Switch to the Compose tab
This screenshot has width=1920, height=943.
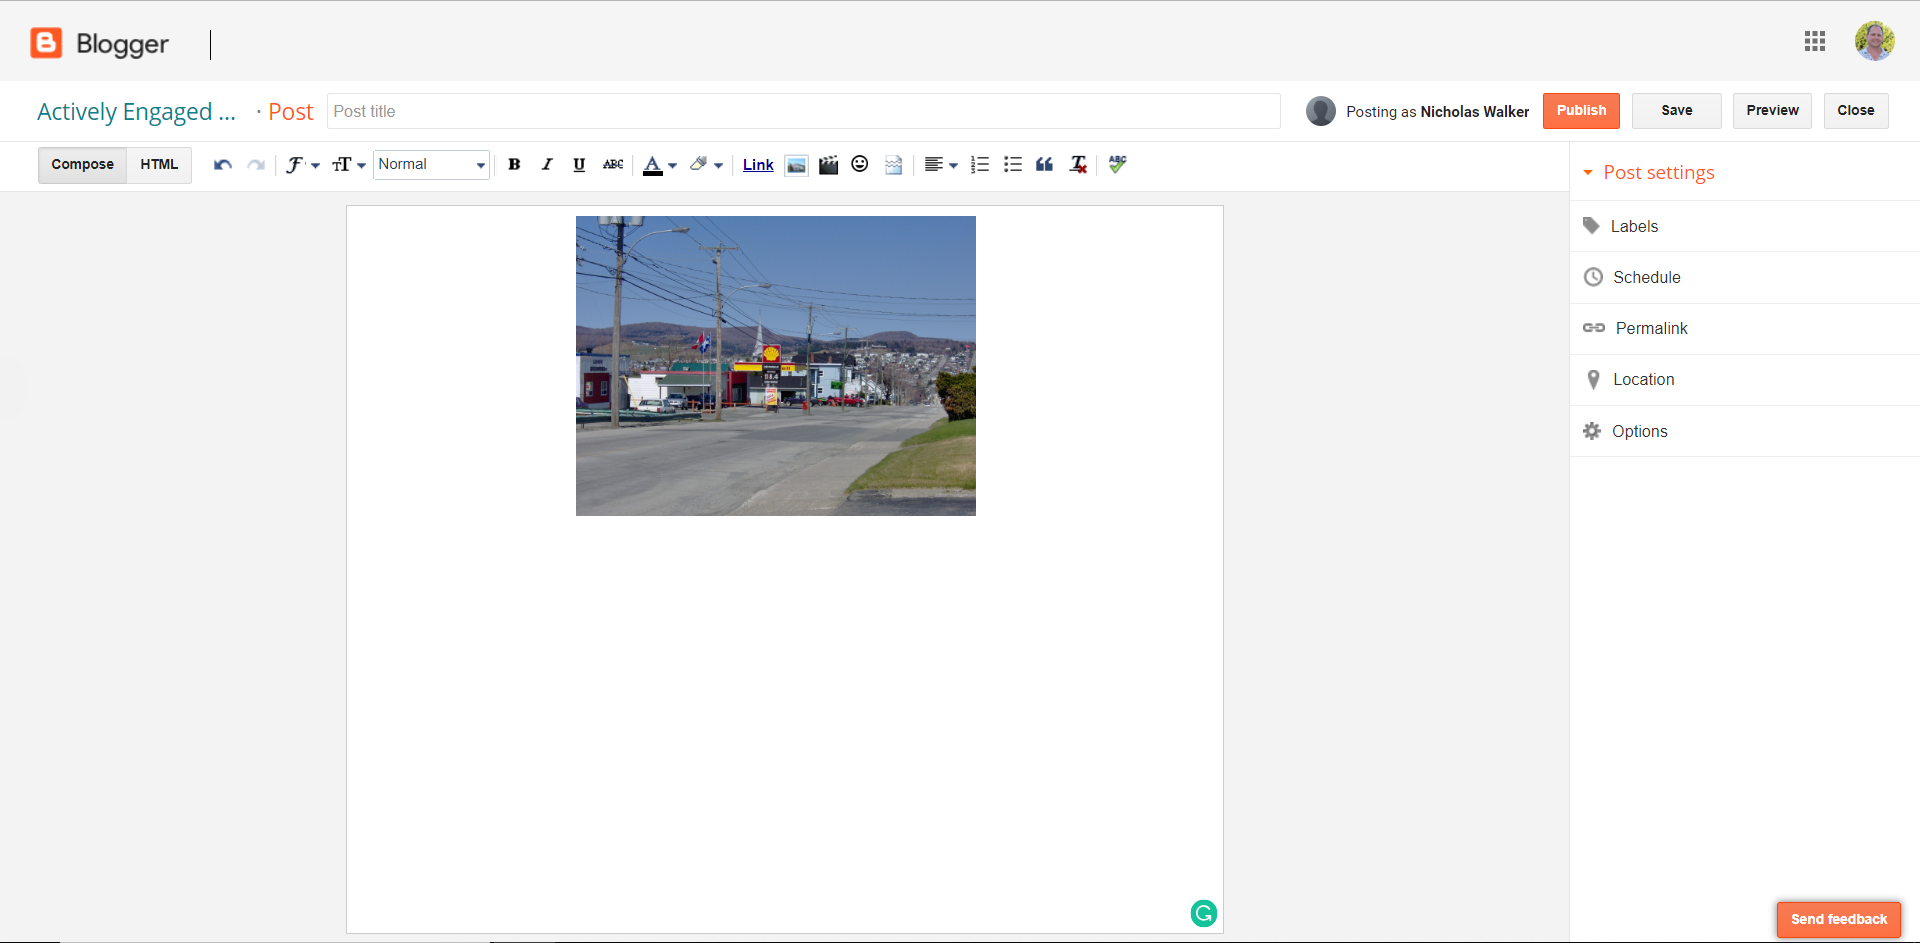(x=82, y=164)
